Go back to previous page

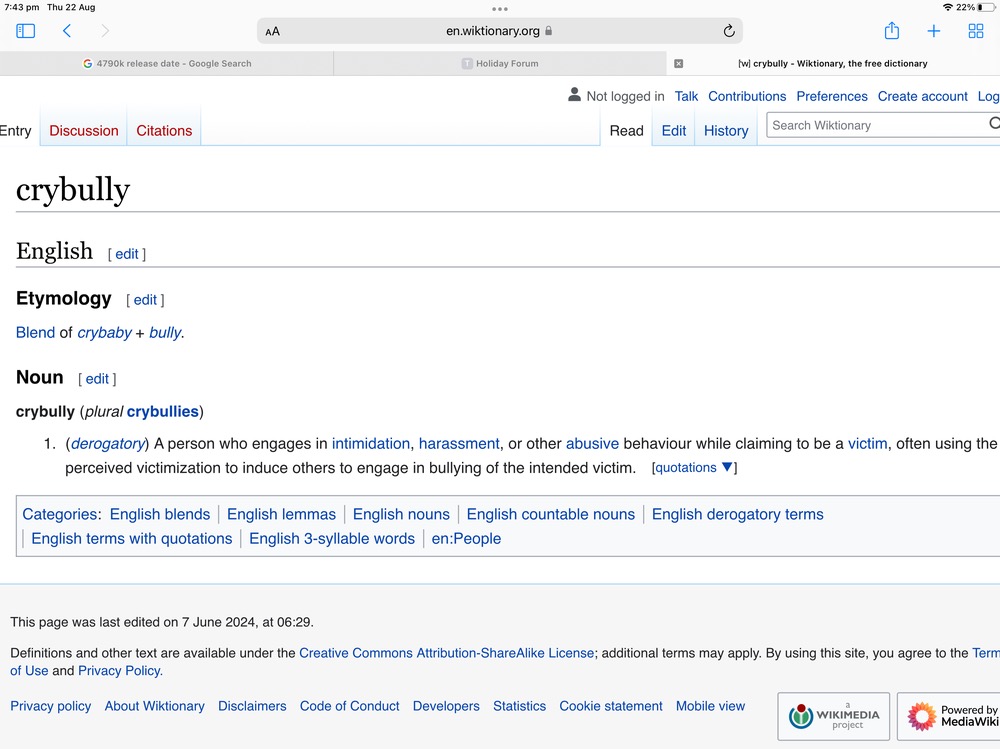67,31
